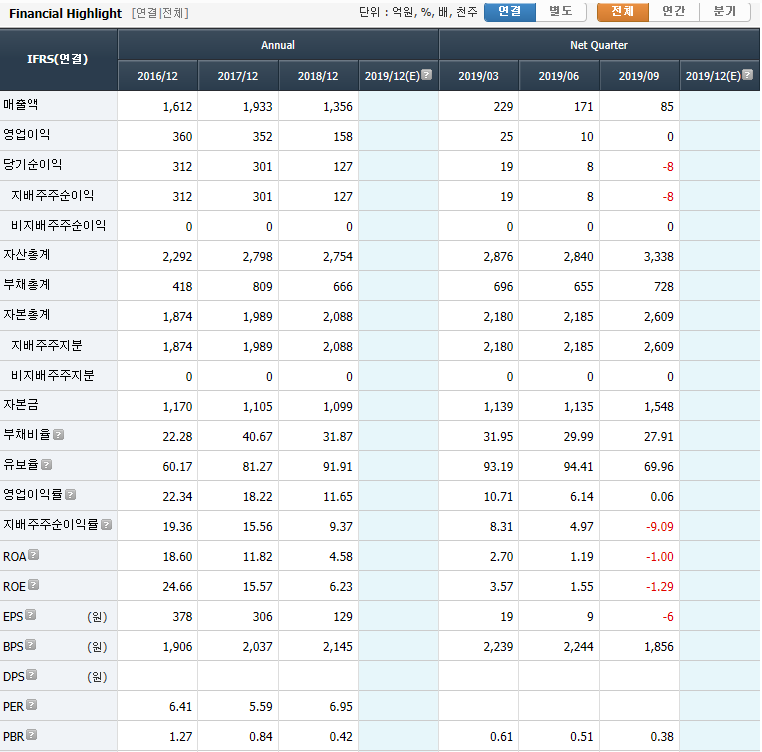Click the 2019/09 quarter column header
The height and width of the screenshot is (752, 762).
(639, 76)
